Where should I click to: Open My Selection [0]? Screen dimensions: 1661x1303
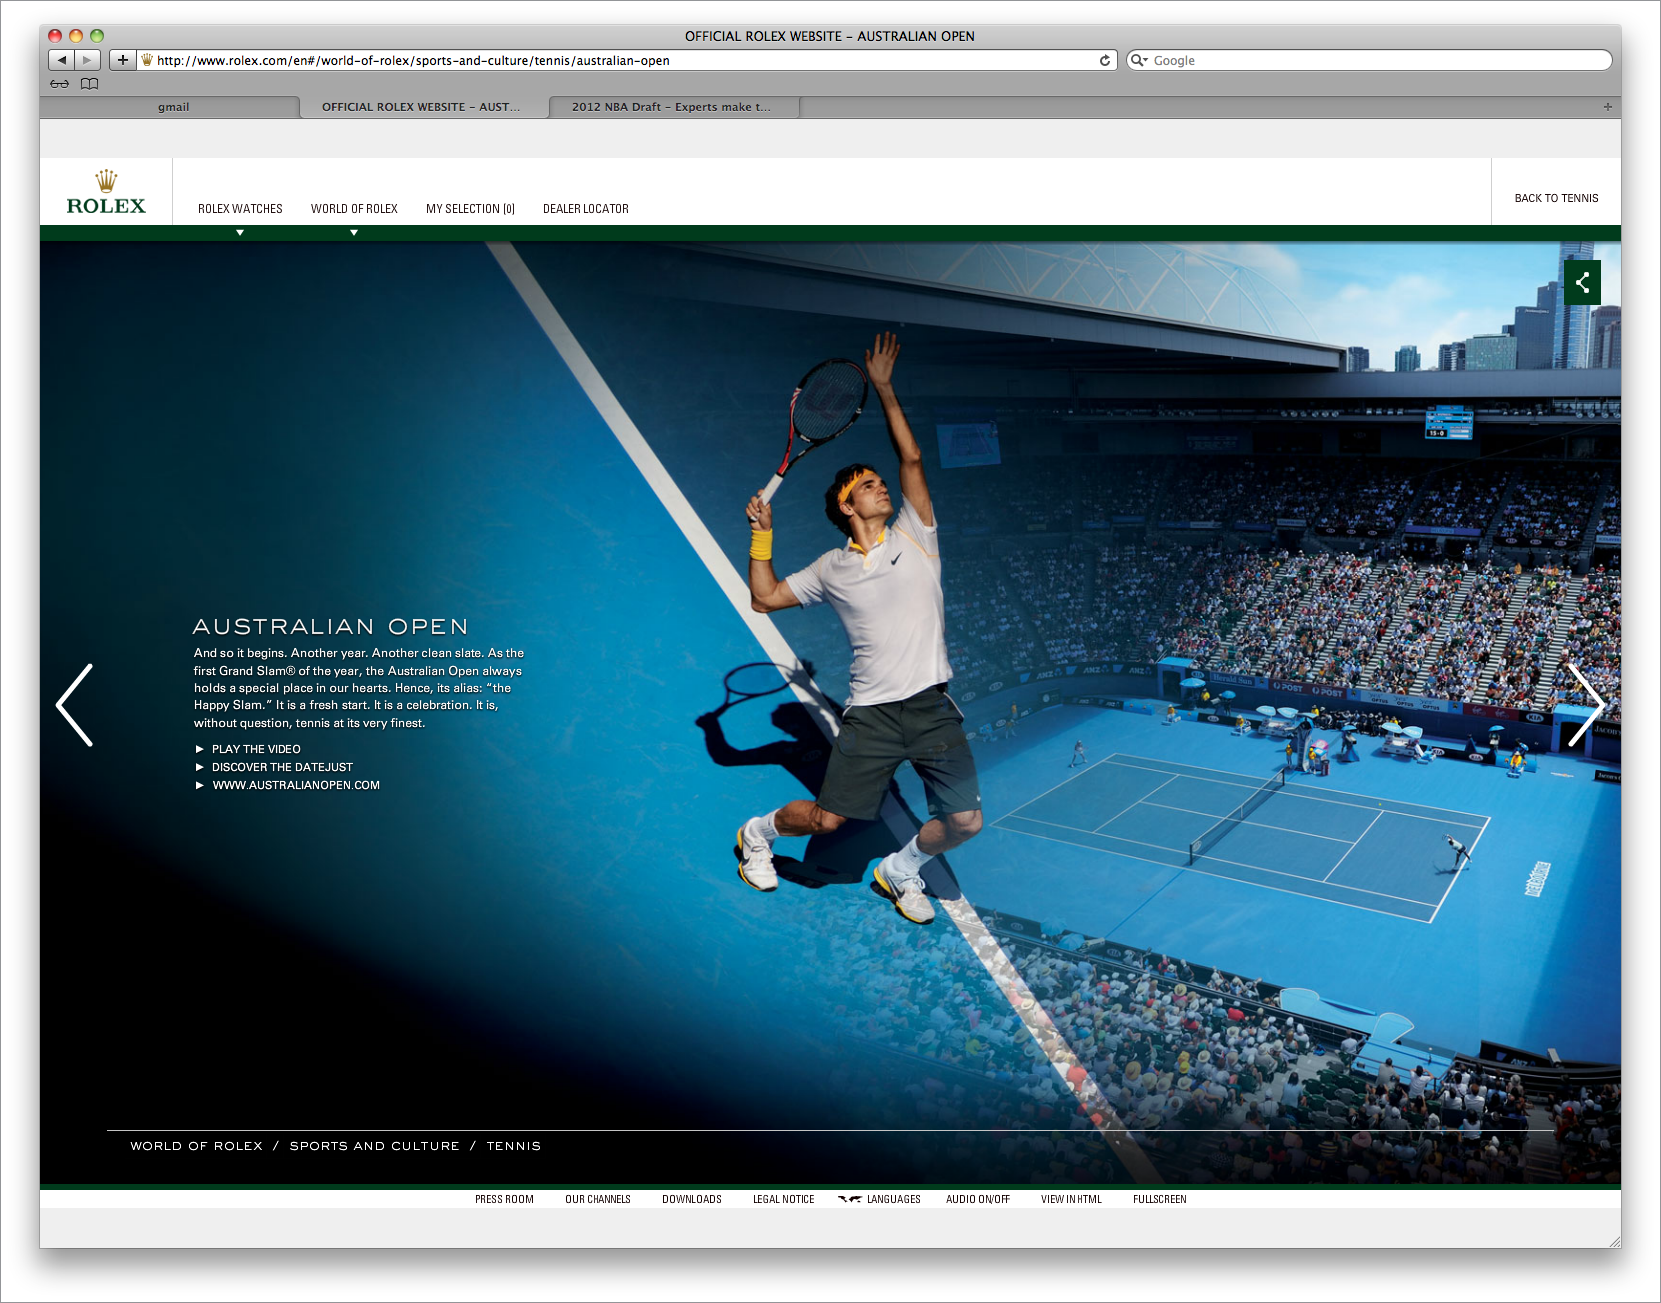[x=470, y=209]
